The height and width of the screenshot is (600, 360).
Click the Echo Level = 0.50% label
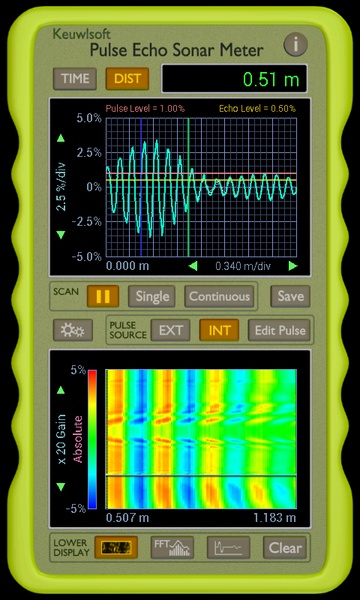[257, 108]
